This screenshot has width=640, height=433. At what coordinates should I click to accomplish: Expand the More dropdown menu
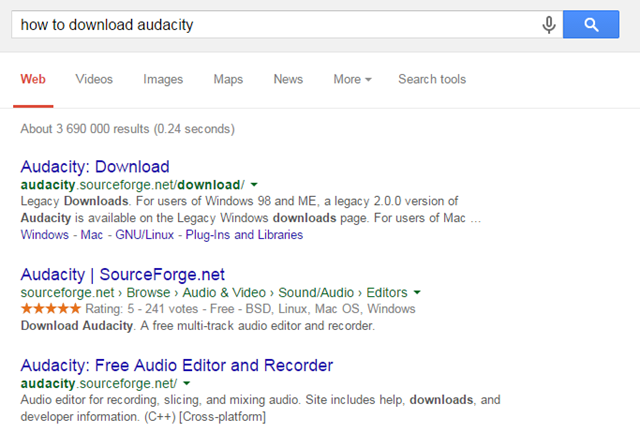pos(352,79)
